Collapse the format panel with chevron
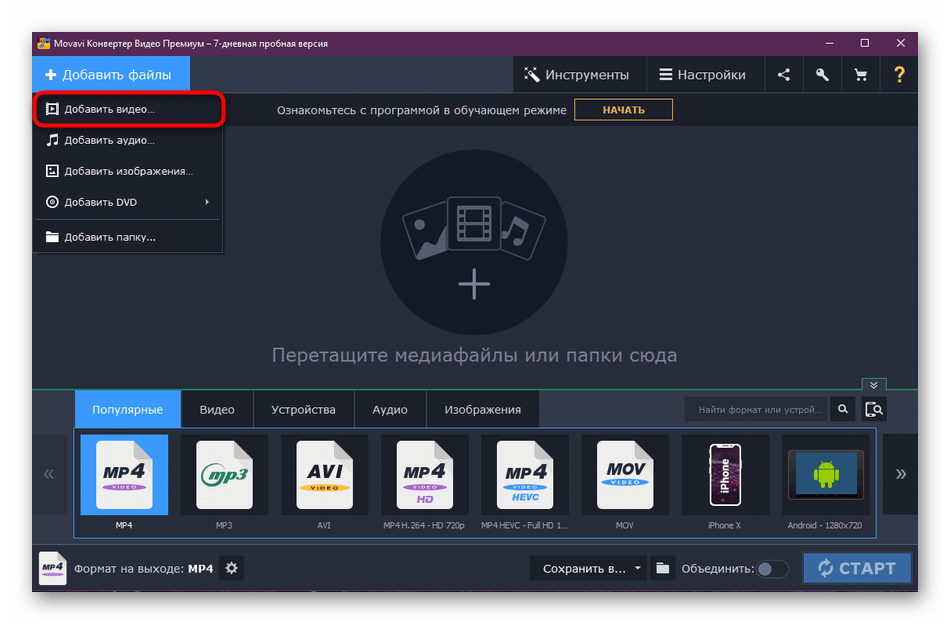The width and height of the screenshot is (950, 624). pos(874,385)
